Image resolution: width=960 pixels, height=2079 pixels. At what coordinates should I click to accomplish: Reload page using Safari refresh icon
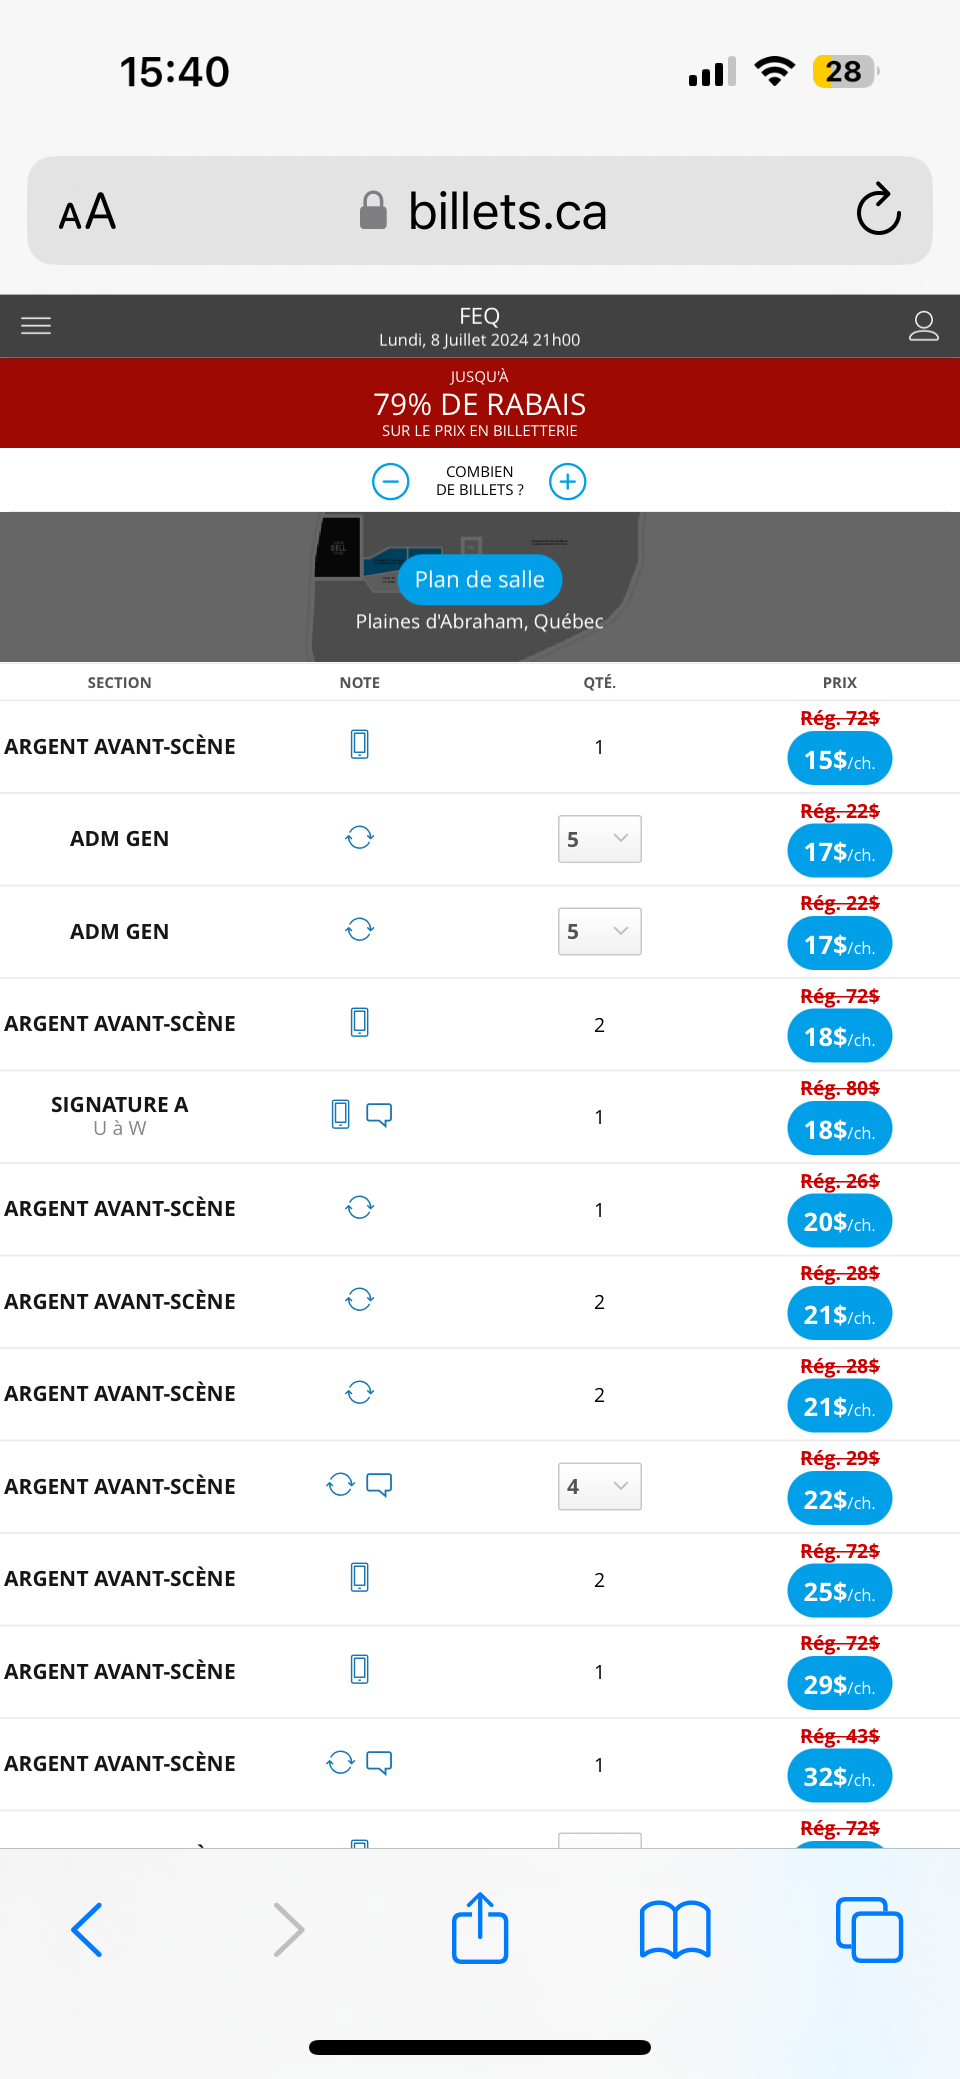(x=878, y=210)
